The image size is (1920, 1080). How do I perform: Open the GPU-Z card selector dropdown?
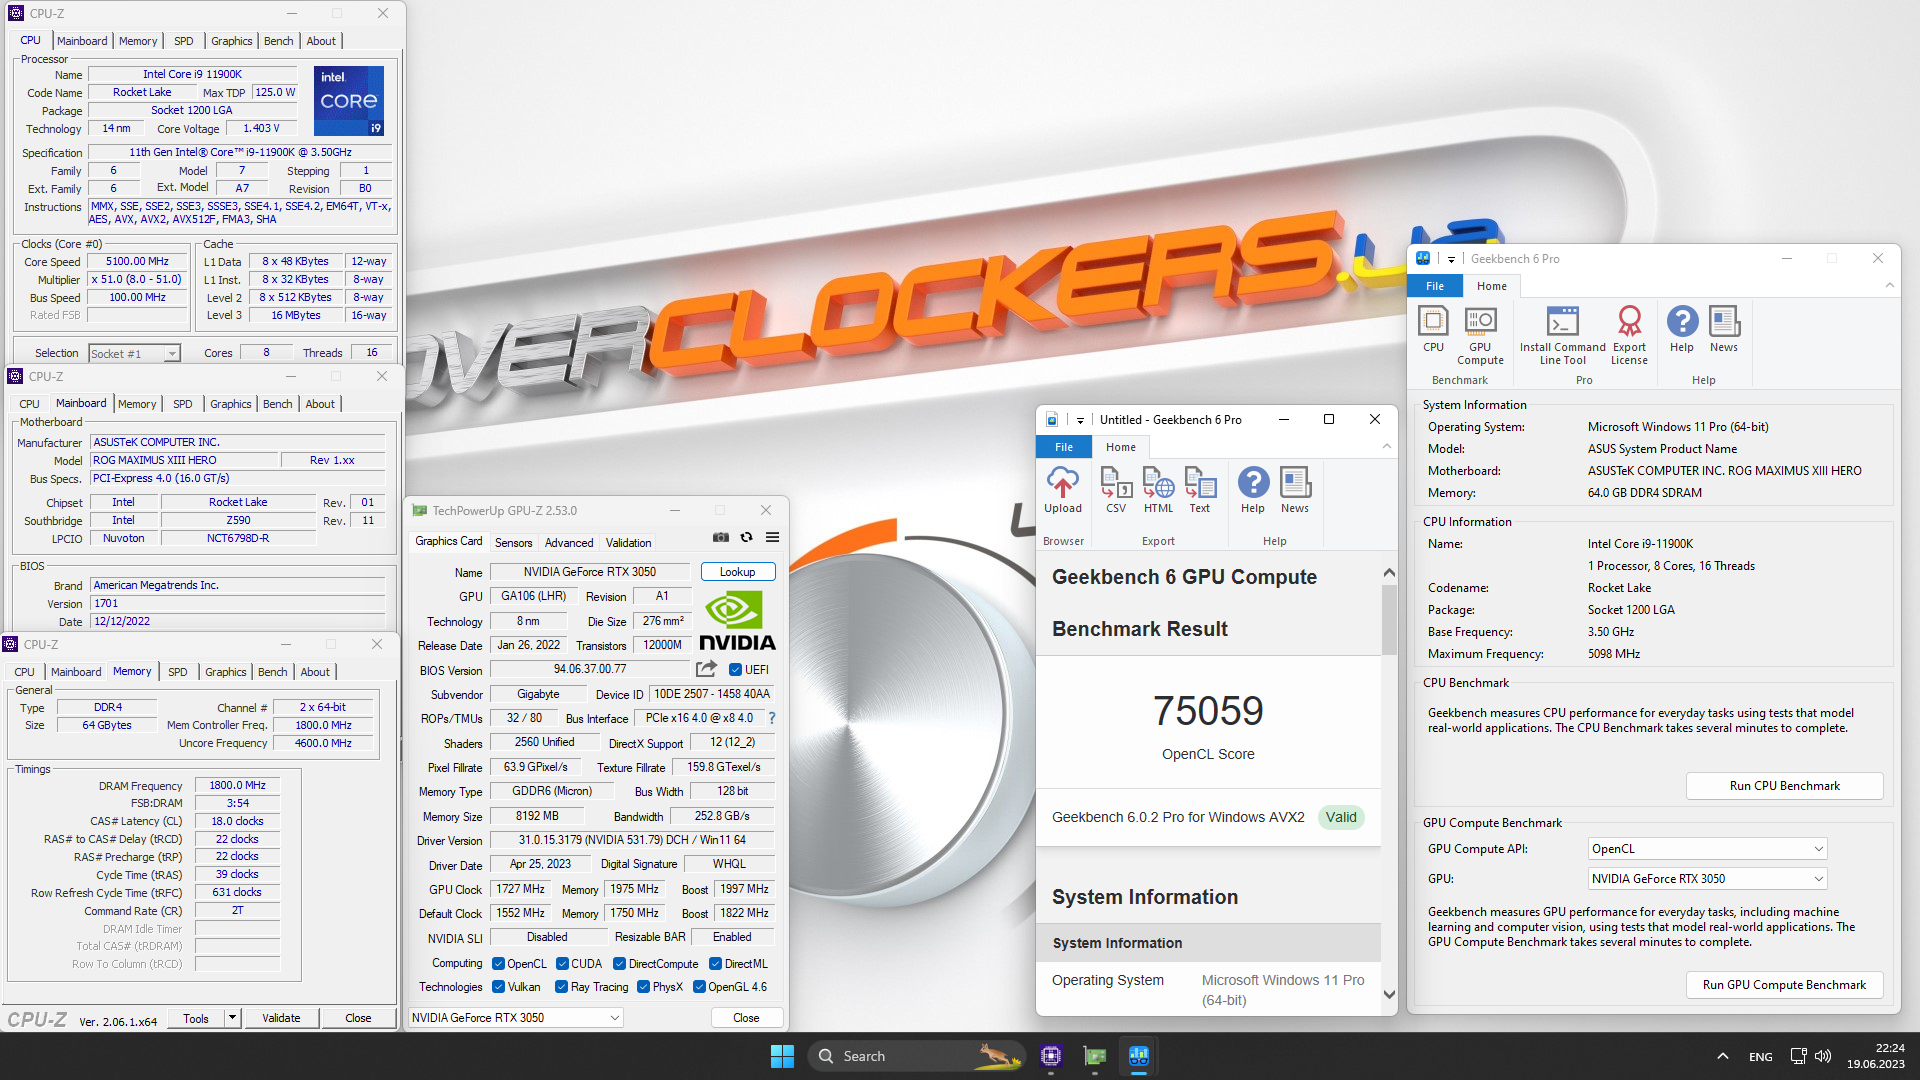516,1018
